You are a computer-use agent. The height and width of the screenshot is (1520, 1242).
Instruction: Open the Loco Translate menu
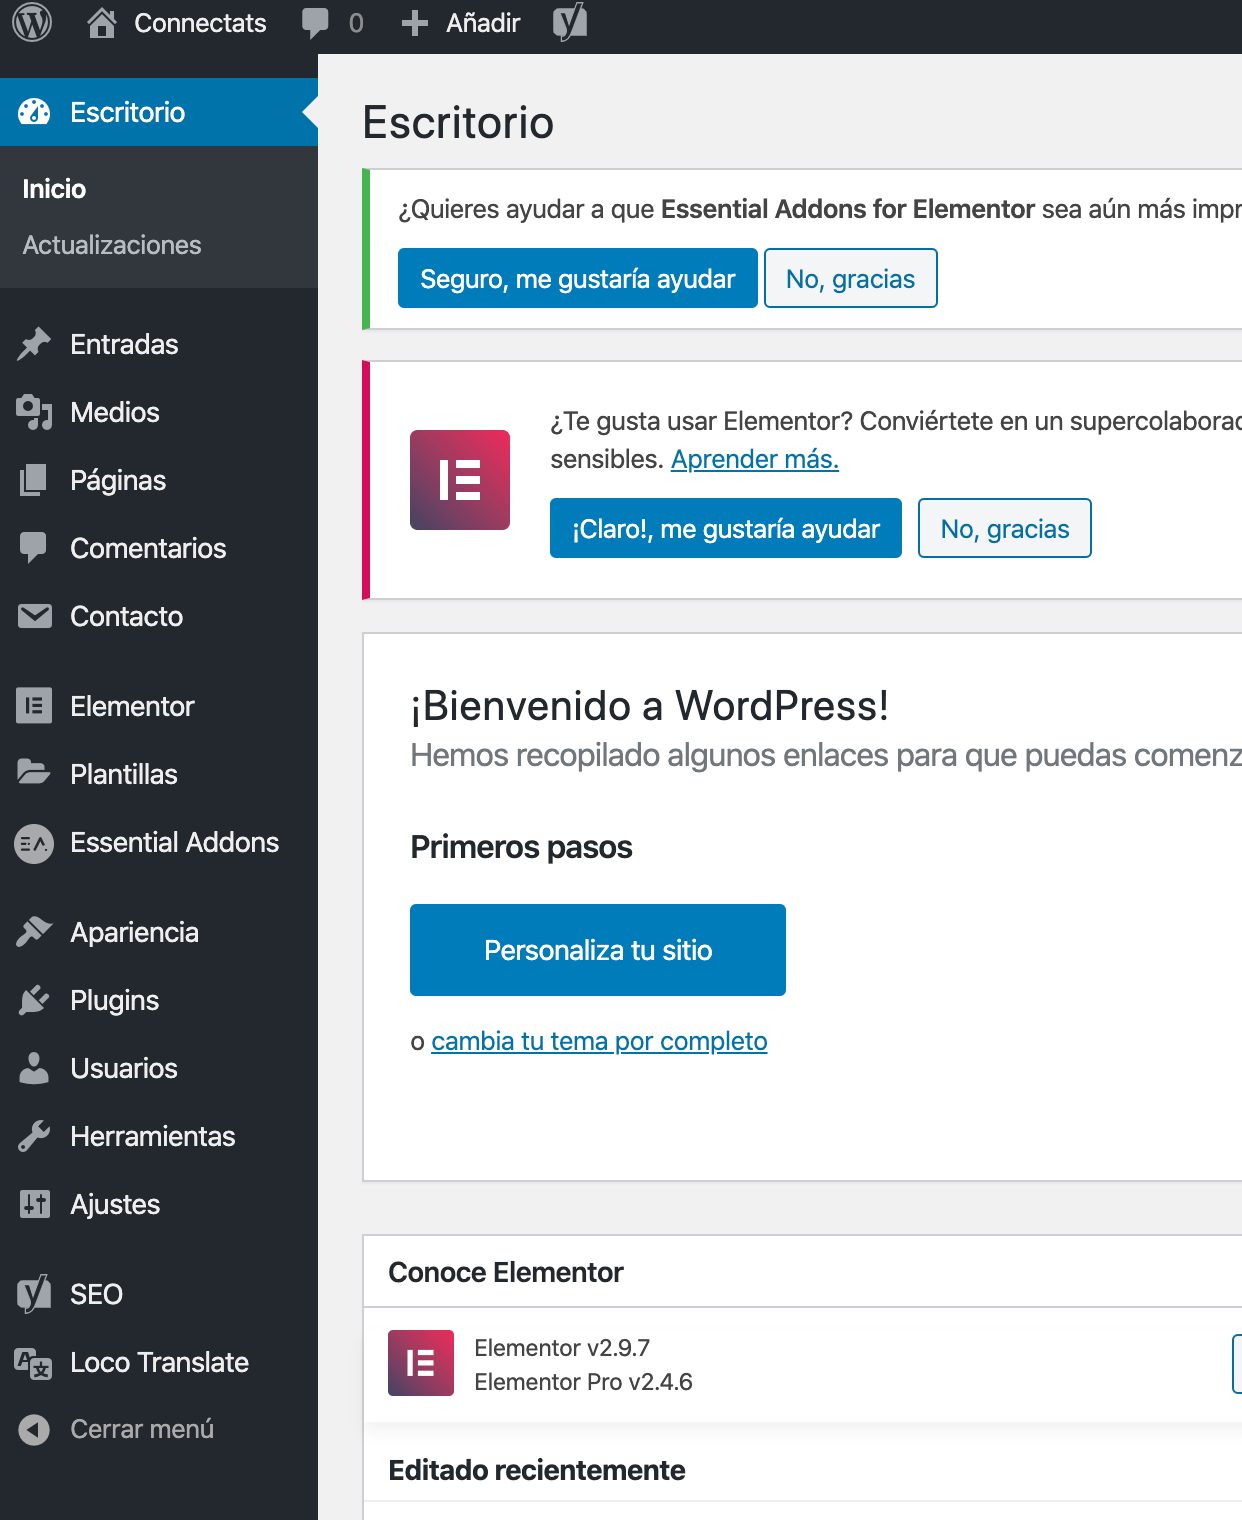pos(159,1362)
